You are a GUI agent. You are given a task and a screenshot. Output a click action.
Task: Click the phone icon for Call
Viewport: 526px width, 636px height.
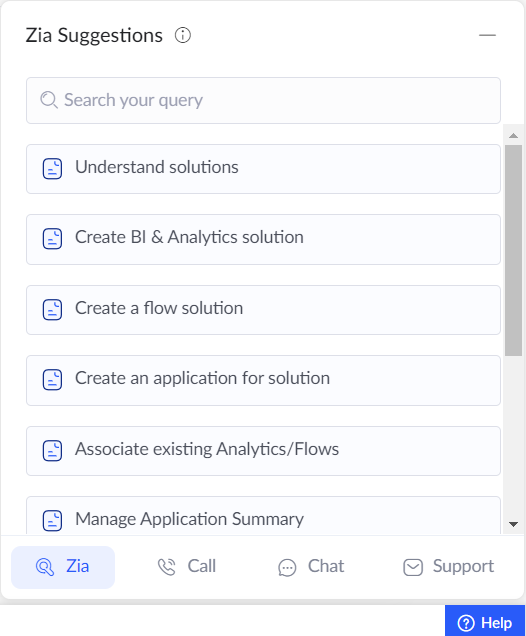pos(166,567)
